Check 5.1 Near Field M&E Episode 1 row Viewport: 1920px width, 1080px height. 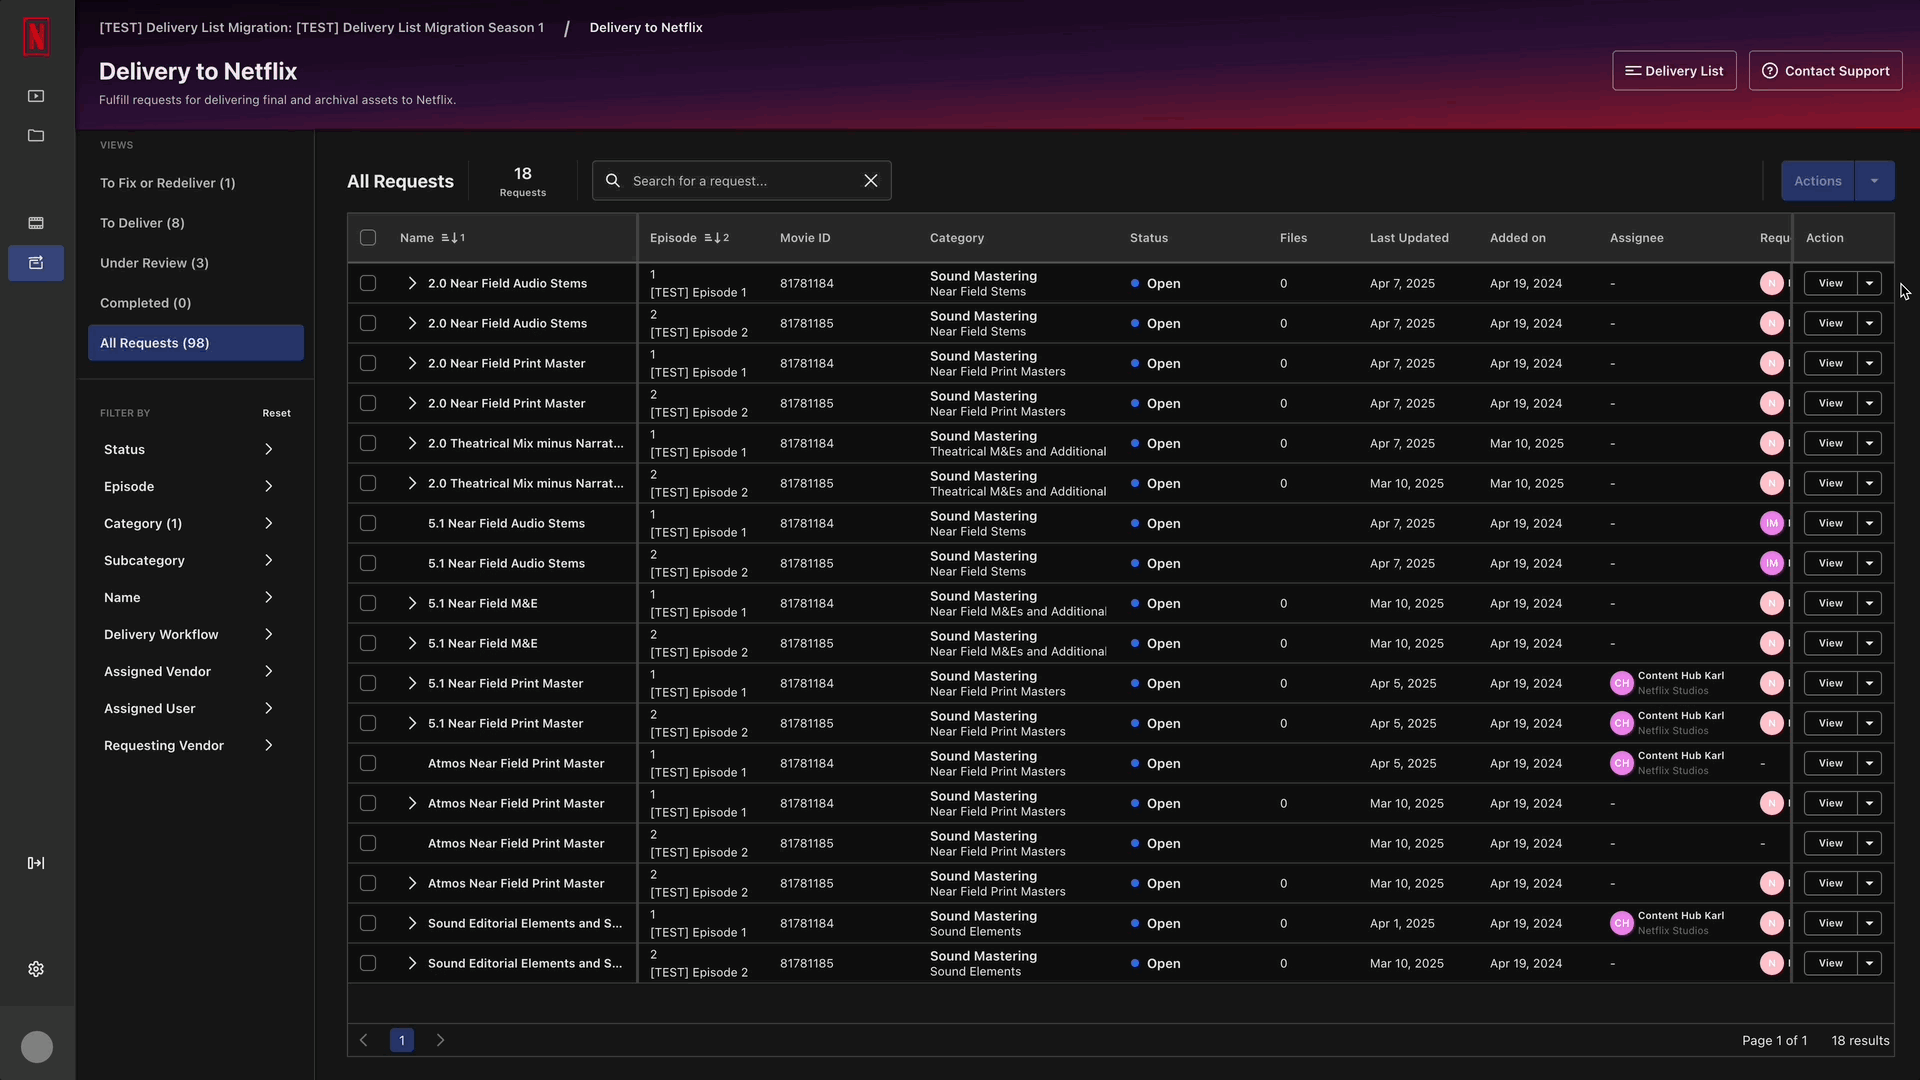[x=368, y=603]
